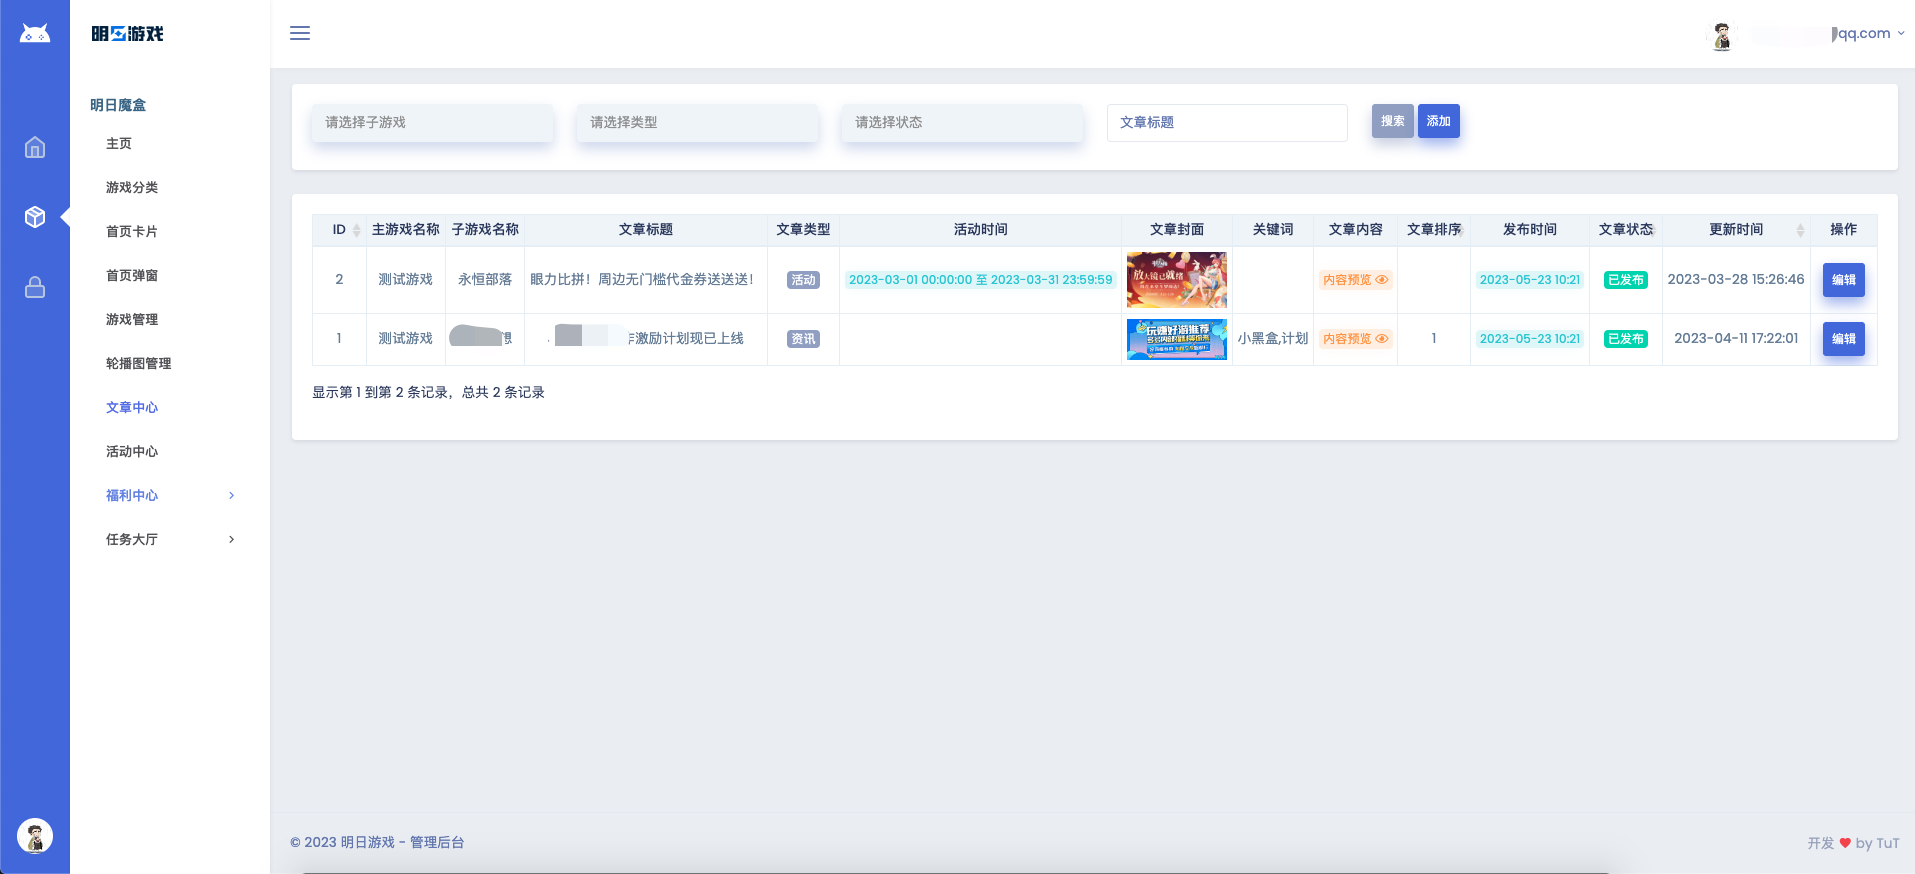Viewport: 1915px width, 874px height.
Task: Click the 搜索 button
Action: point(1392,121)
